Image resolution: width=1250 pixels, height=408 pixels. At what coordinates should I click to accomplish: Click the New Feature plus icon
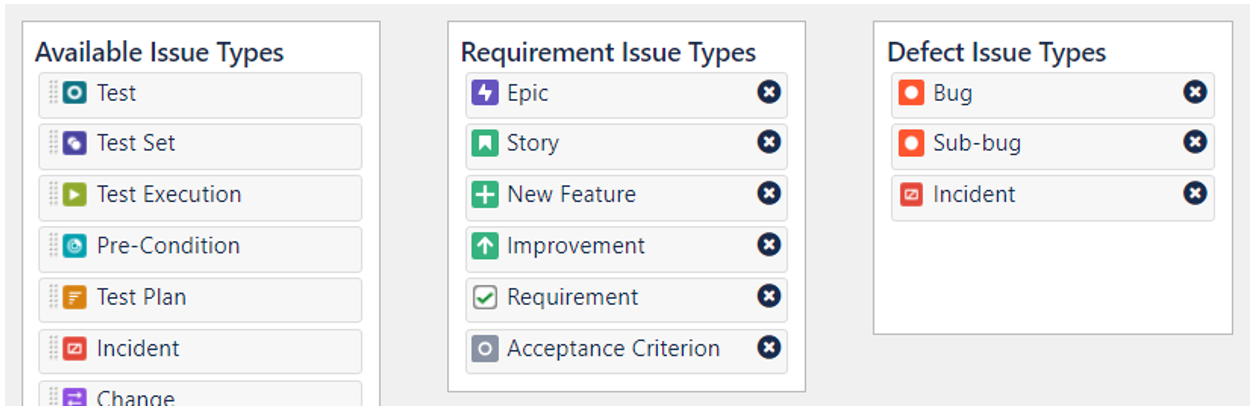484,195
